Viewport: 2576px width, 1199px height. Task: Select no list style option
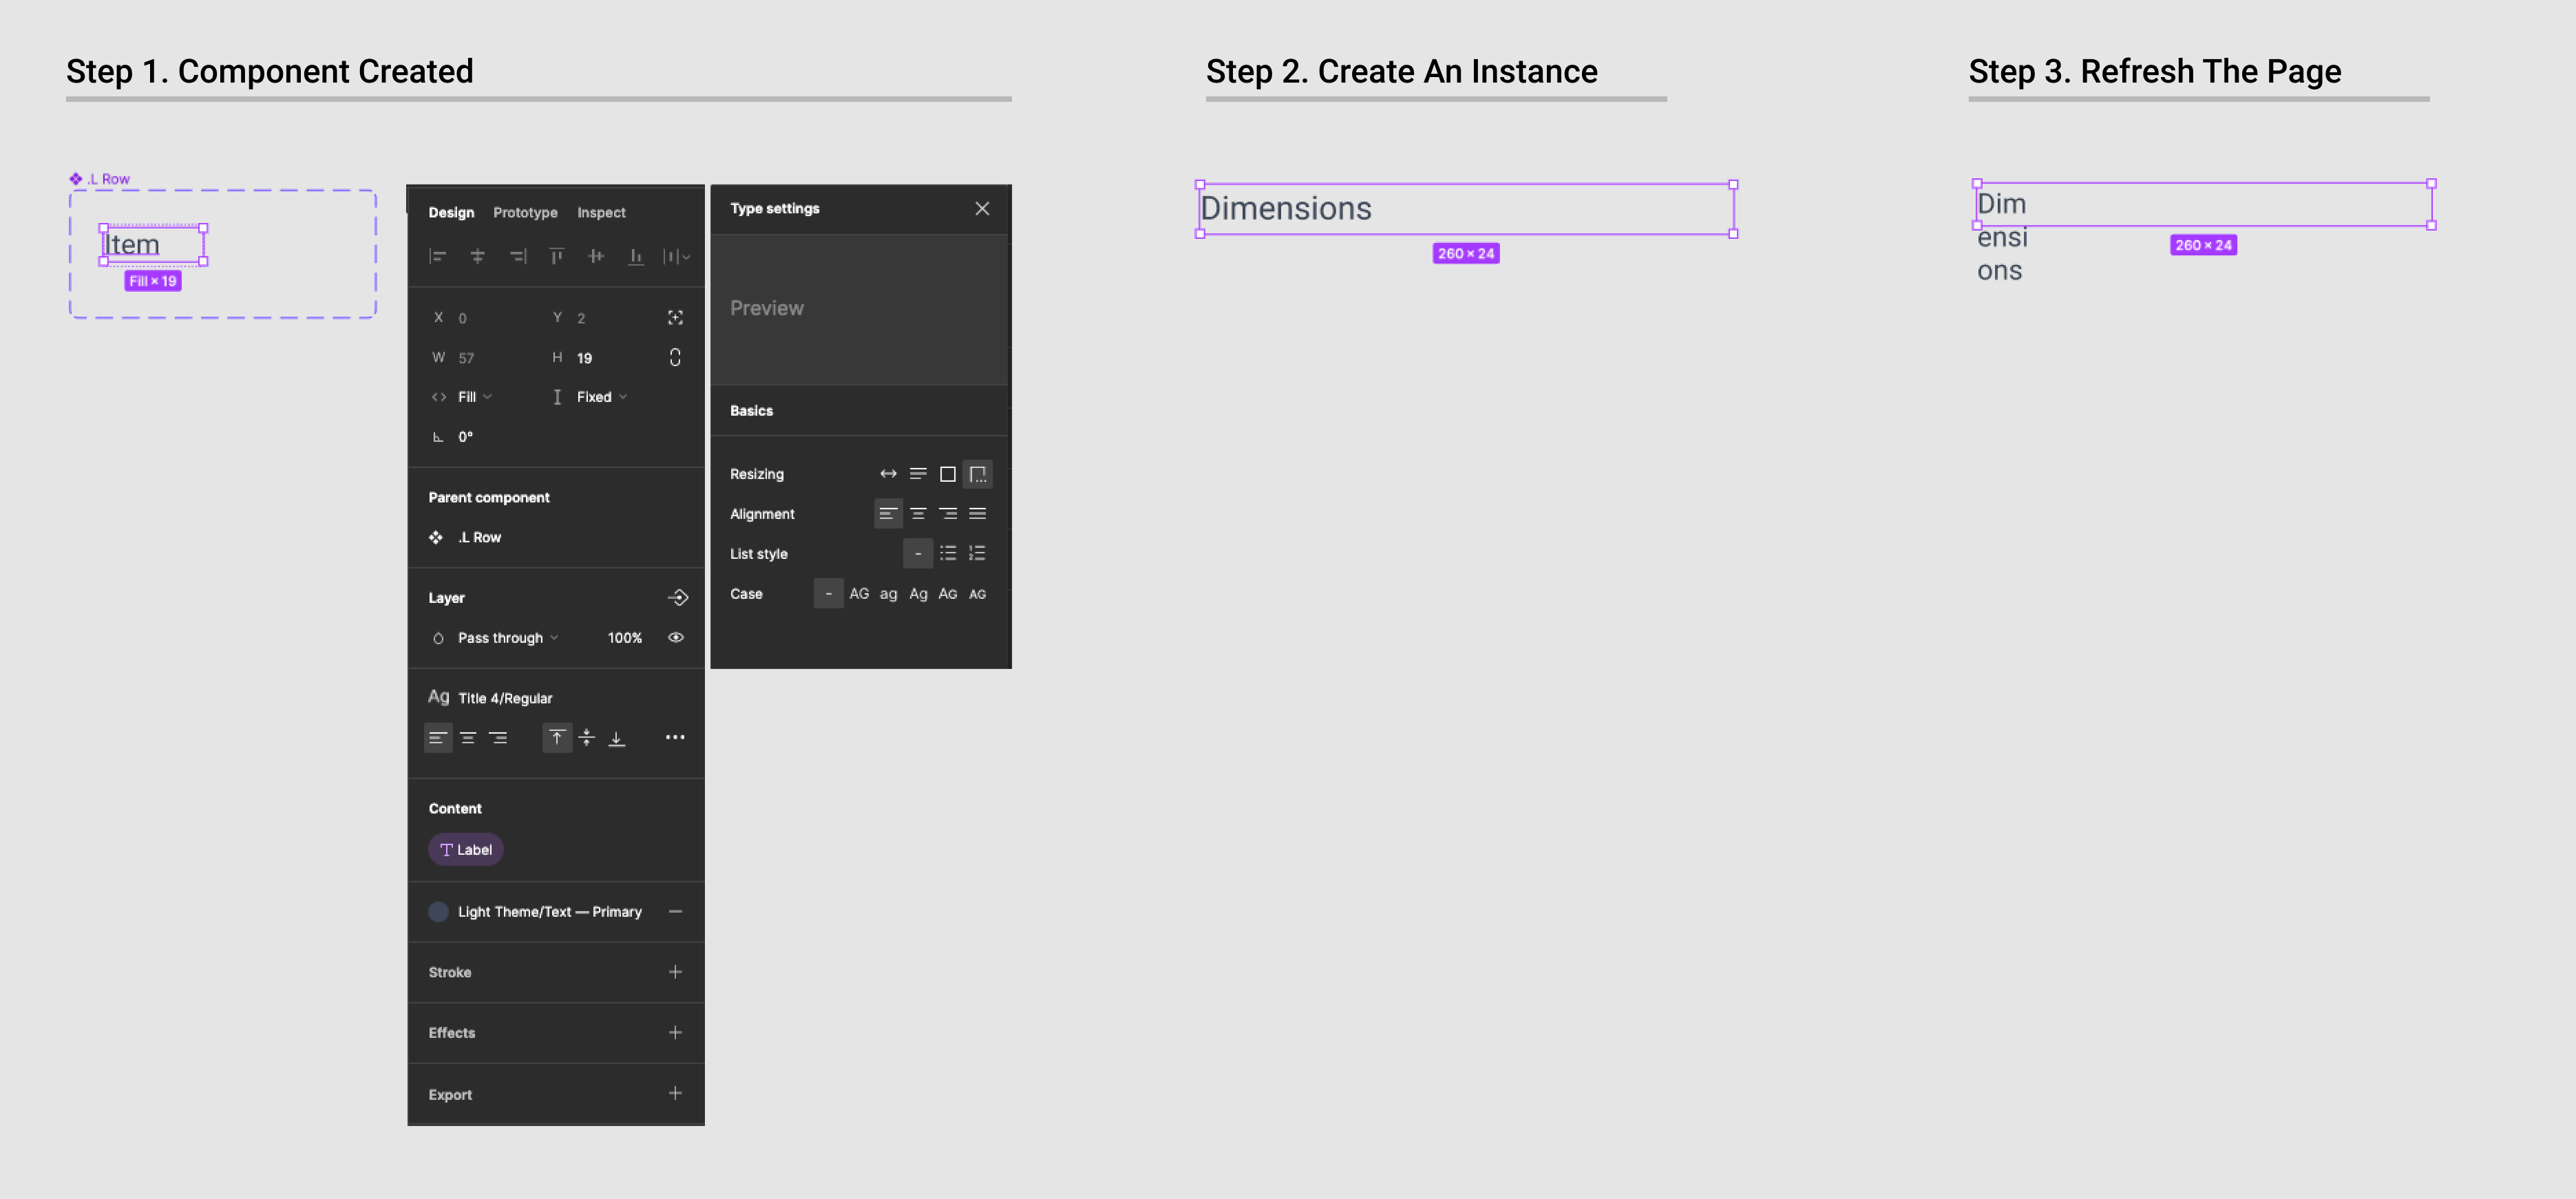tap(918, 553)
